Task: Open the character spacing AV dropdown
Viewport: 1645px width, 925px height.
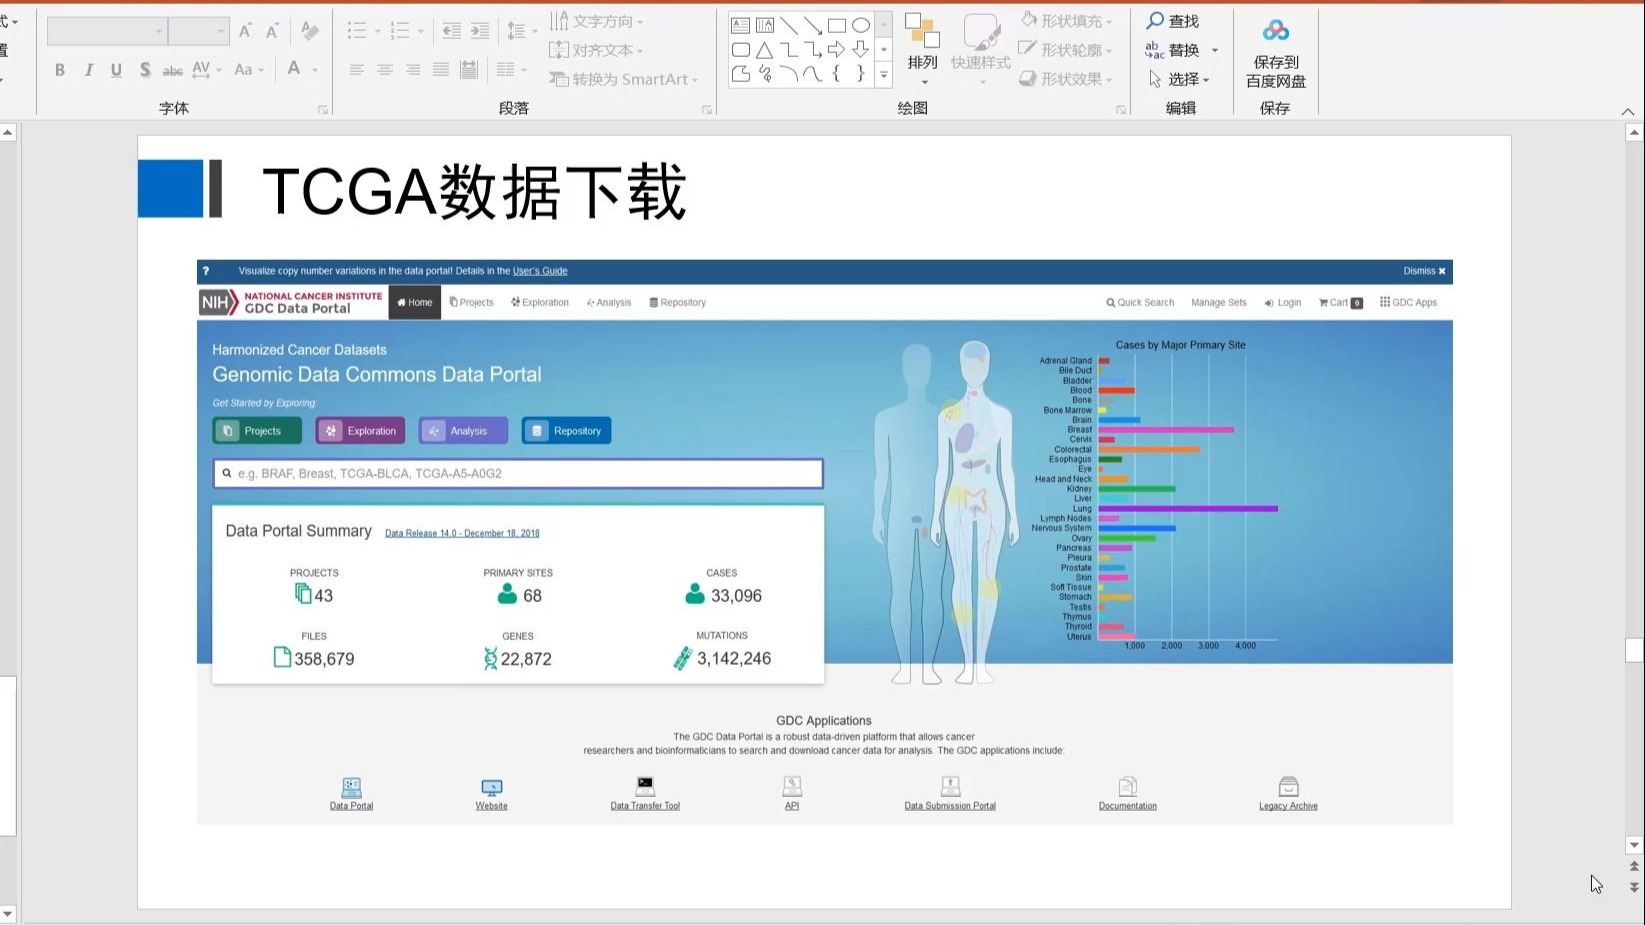Action: pyautogui.click(x=207, y=70)
